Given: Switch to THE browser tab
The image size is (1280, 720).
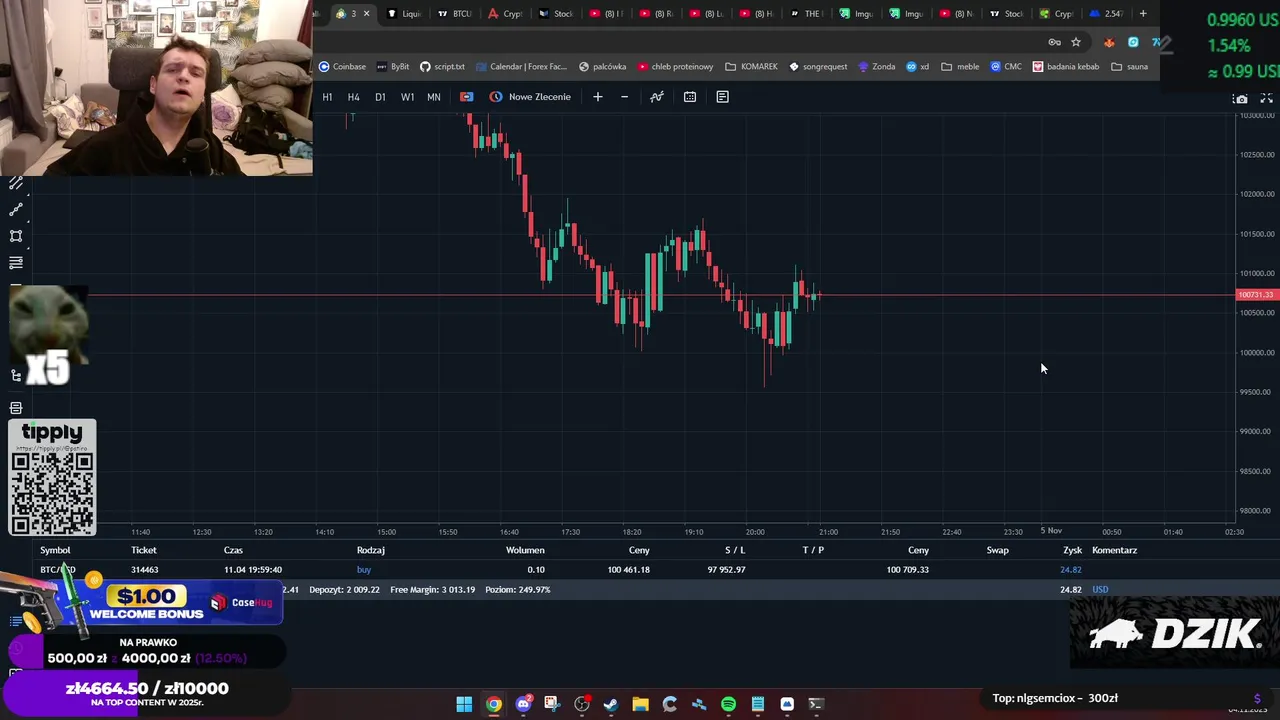Looking at the screenshot, I should point(806,14).
